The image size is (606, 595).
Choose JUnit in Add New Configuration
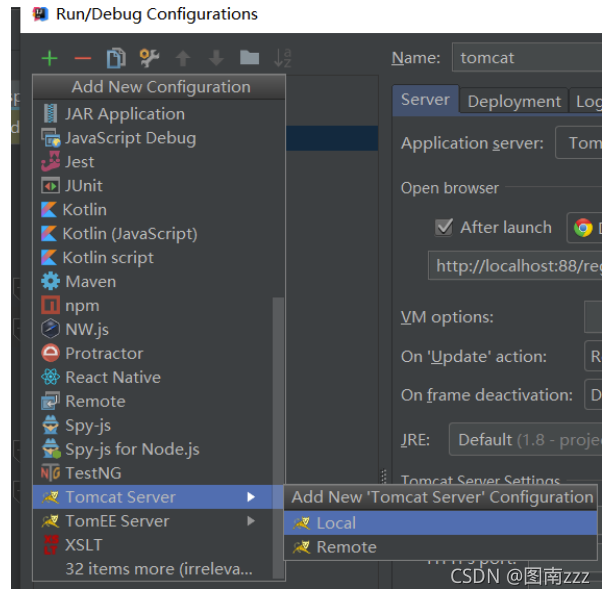(x=159, y=186)
